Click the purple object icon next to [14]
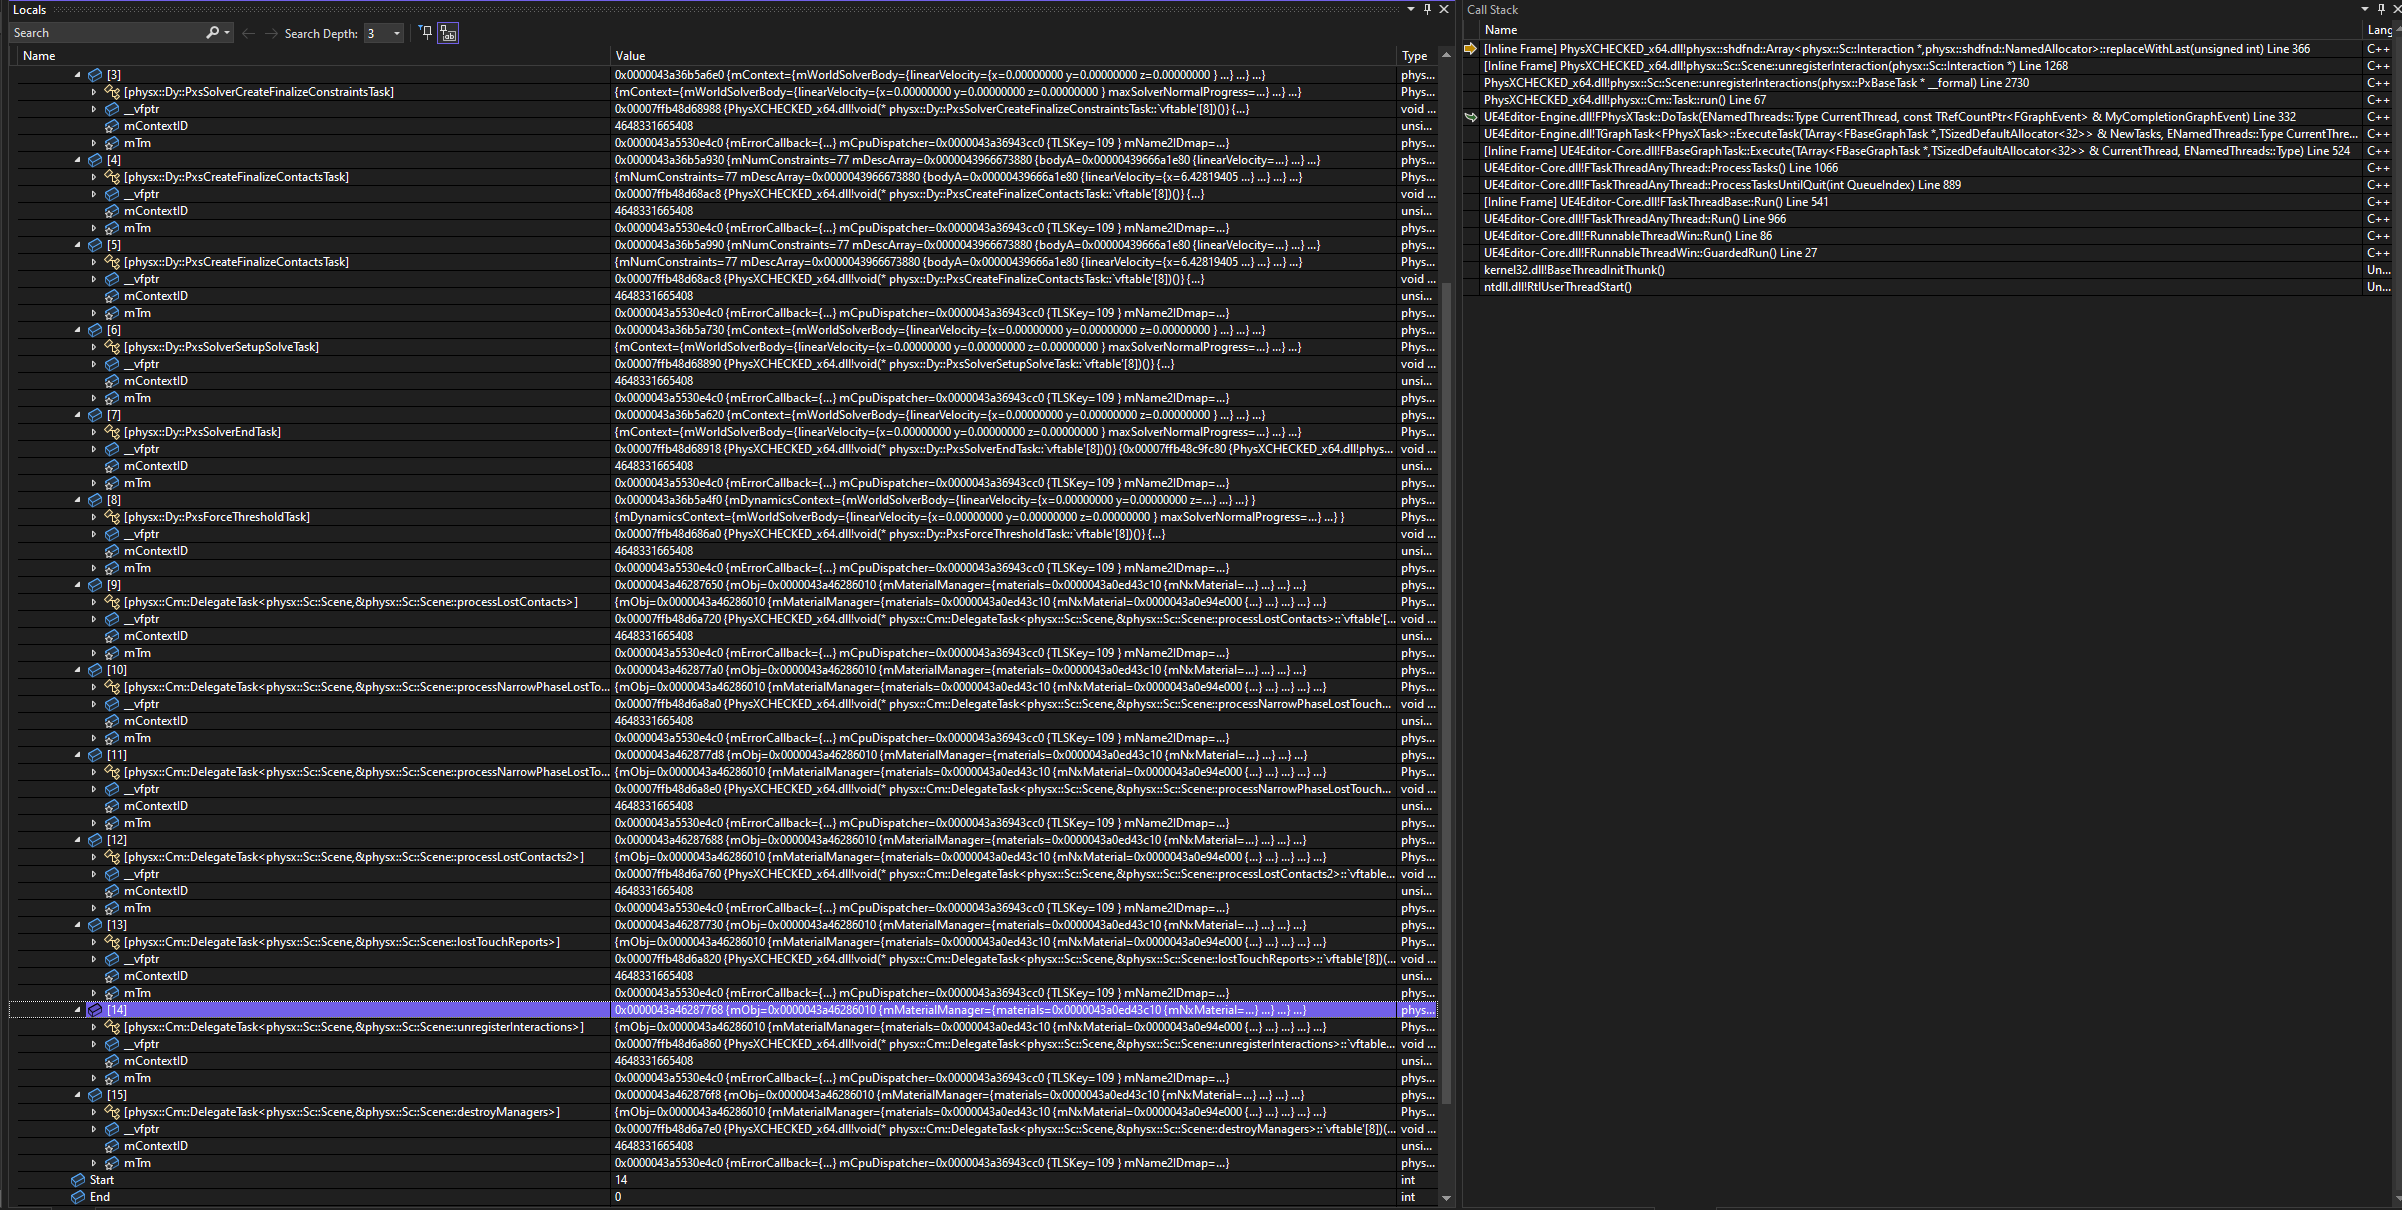2402x1210 pixels. coord(94,1009)
